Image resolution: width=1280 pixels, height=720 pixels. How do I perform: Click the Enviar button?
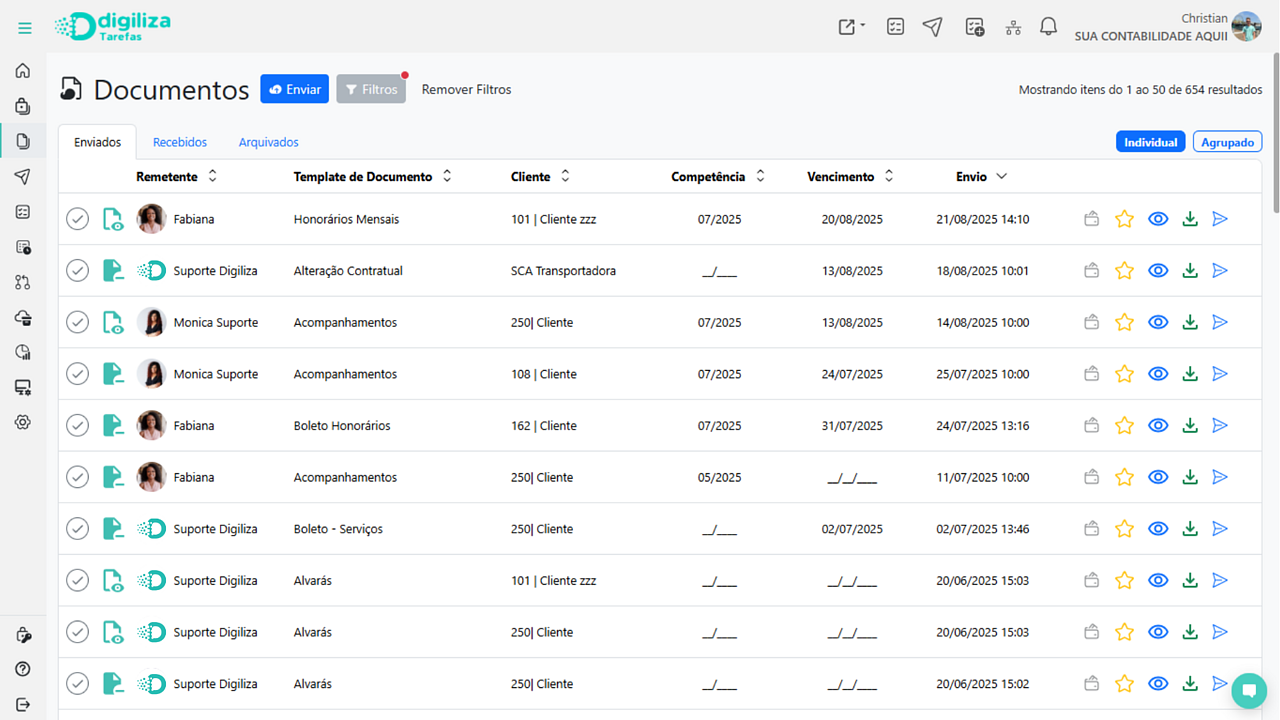pos(295,89)
